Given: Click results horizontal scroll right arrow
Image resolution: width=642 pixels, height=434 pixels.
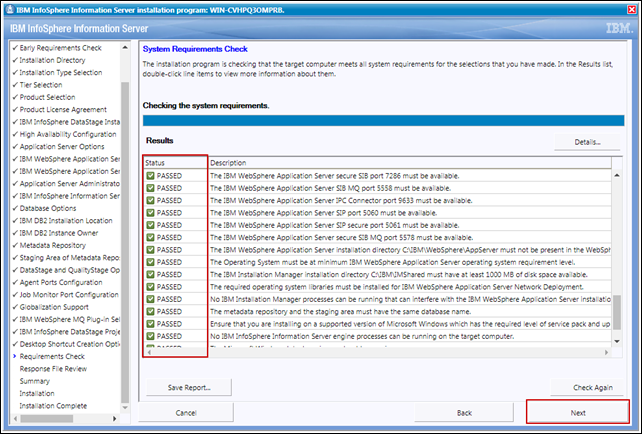Looking at the screenshot, I should pyautogui.click(x=606, y=352).
